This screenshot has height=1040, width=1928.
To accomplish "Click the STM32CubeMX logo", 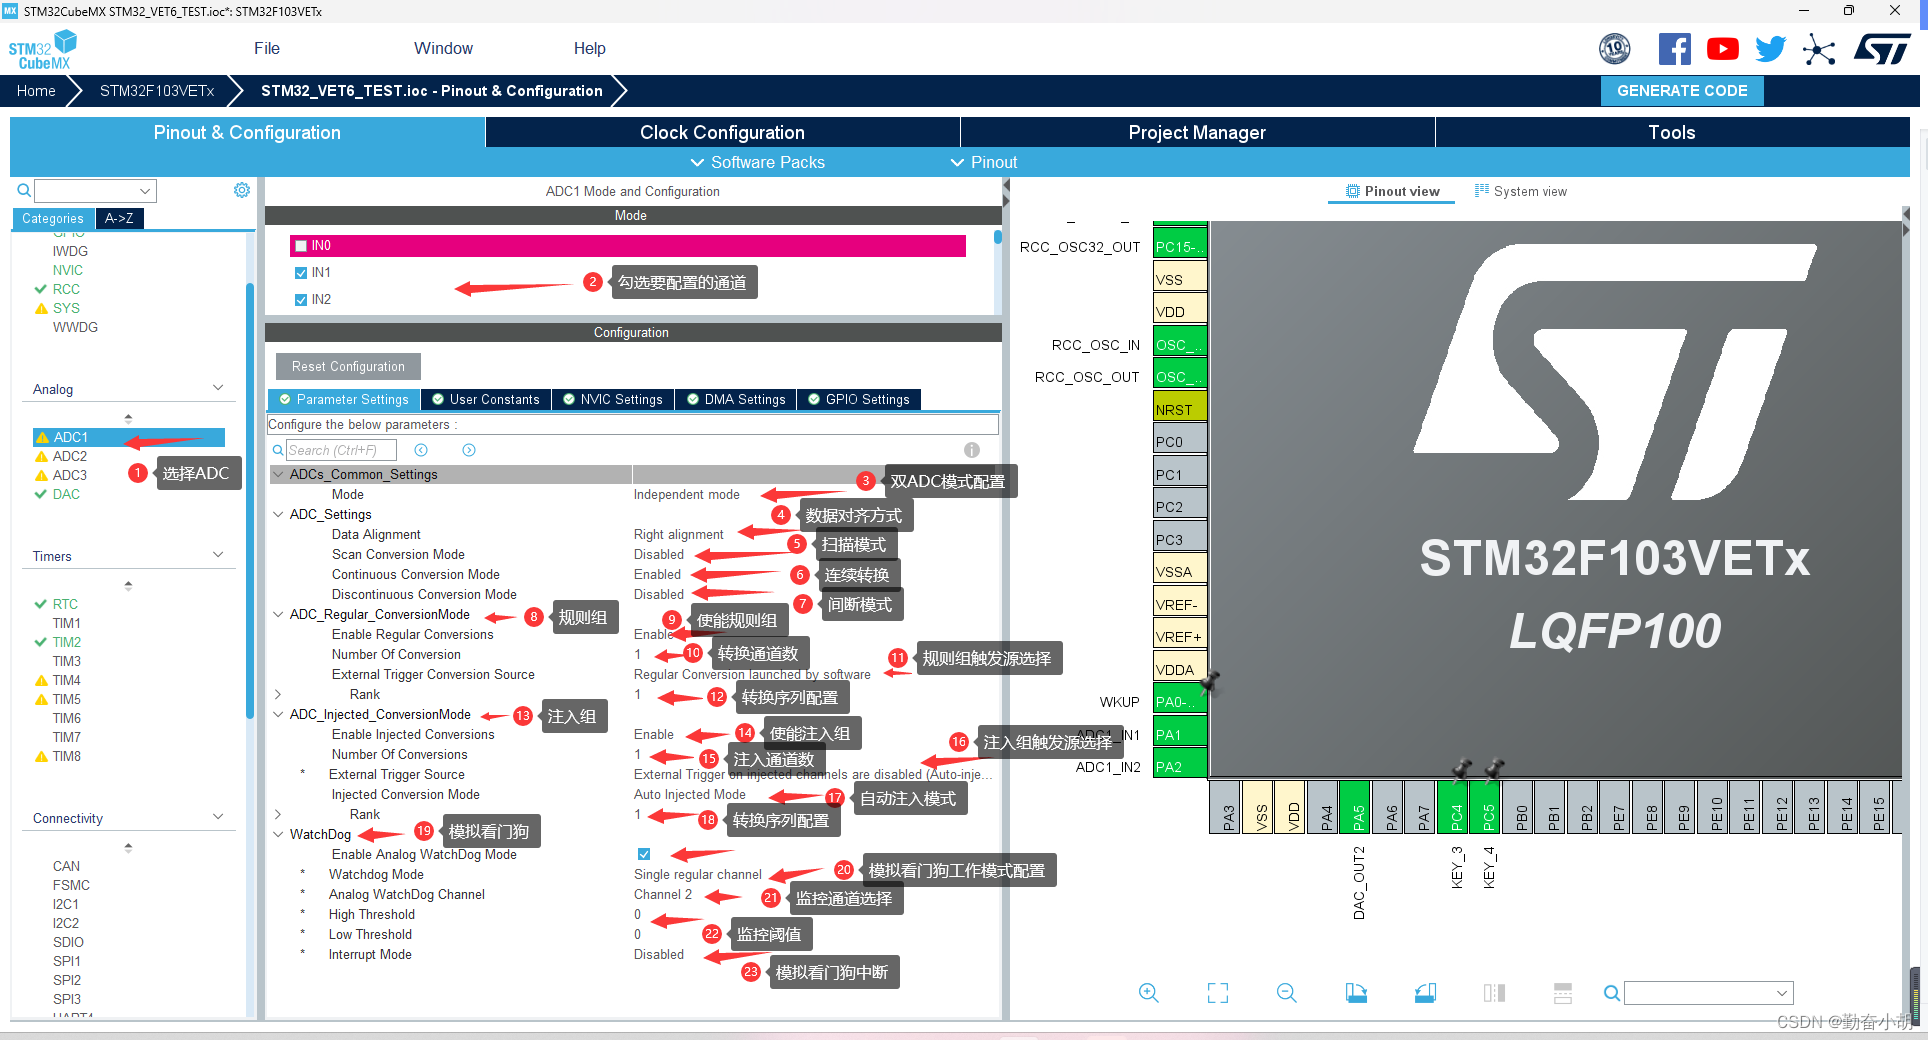I will coord(43,50).
